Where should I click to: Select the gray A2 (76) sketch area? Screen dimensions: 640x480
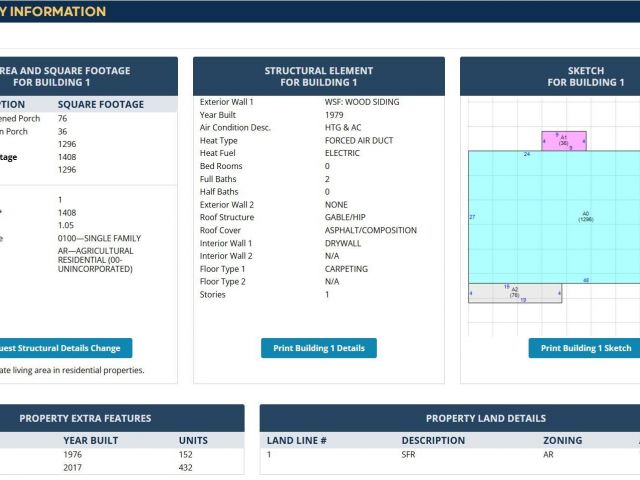pyautogui.click(x=515, y=293)
